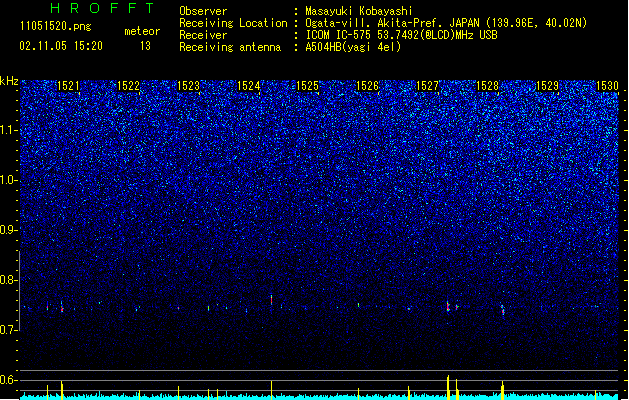
Task: Click the 1.0 kHz axis tick label
Action: coord(9,180)
